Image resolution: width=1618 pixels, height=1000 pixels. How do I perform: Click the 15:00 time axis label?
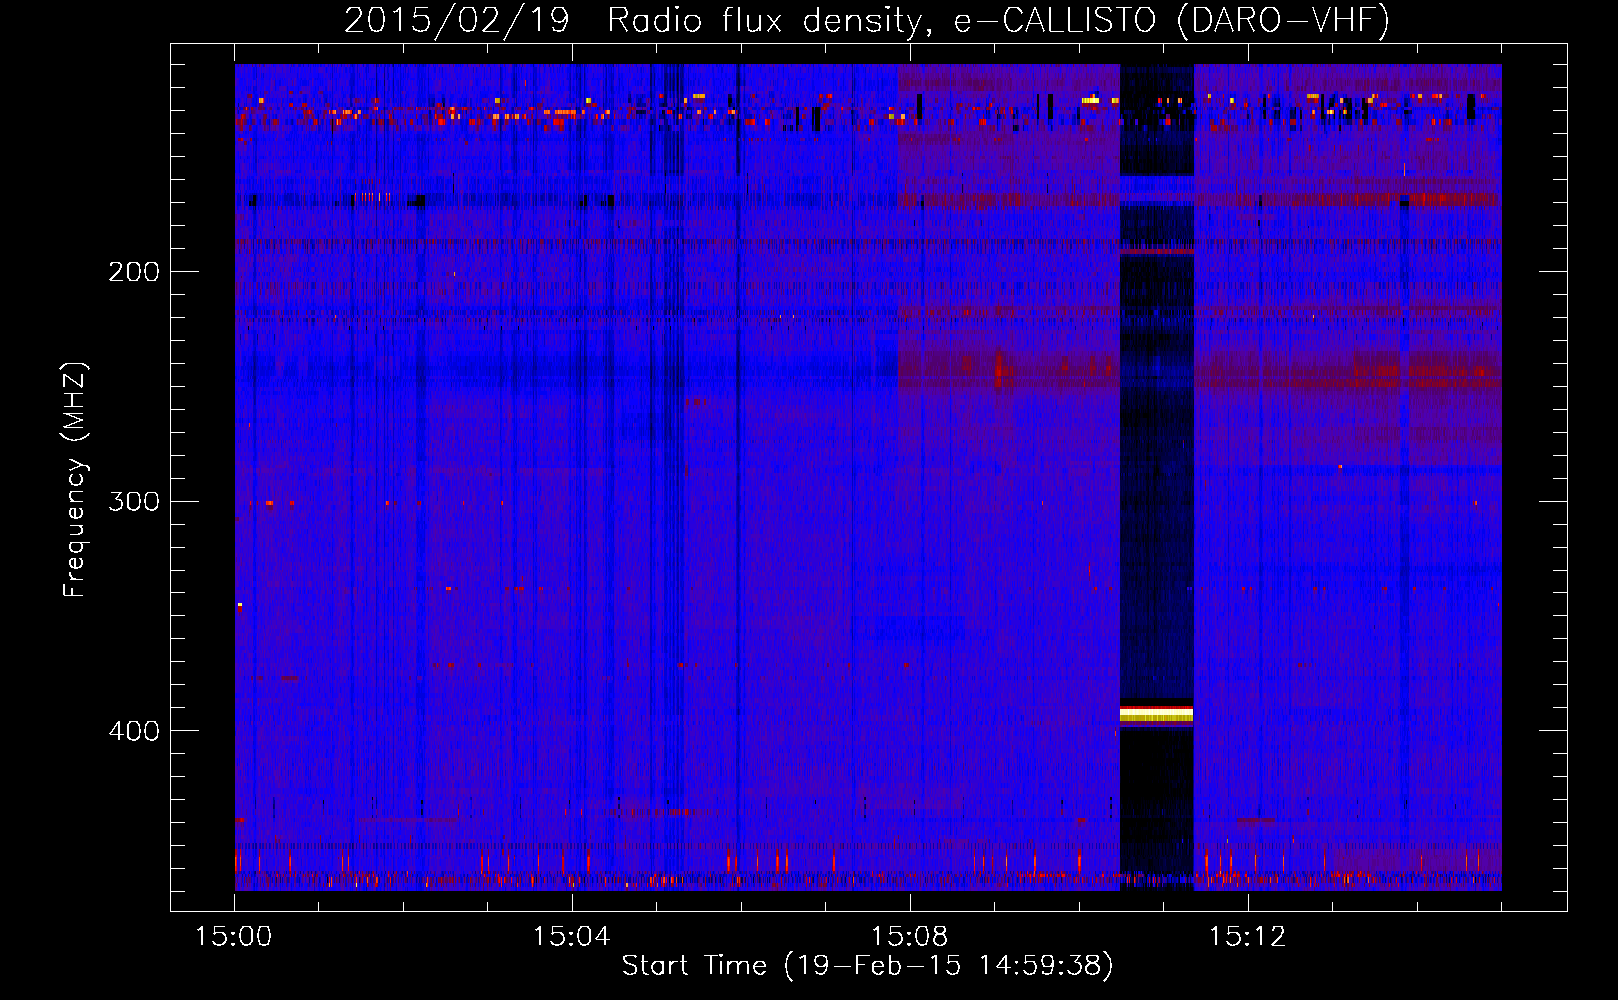234,937
